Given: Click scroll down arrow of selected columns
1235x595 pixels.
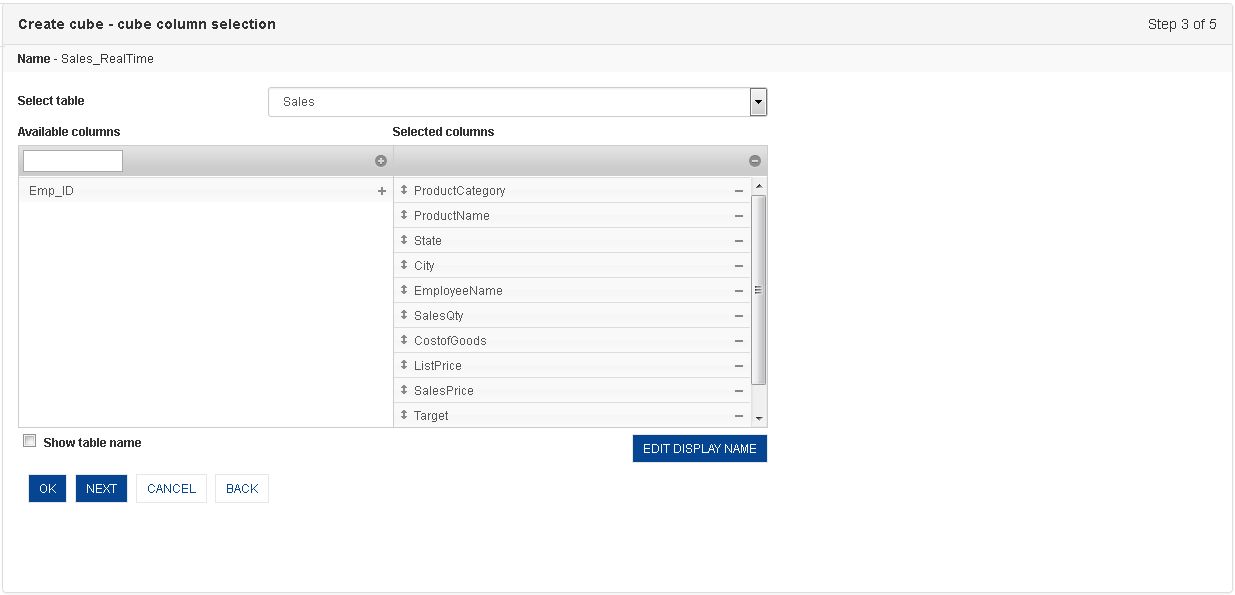Looking at the screenshot, I should (759, 418).
